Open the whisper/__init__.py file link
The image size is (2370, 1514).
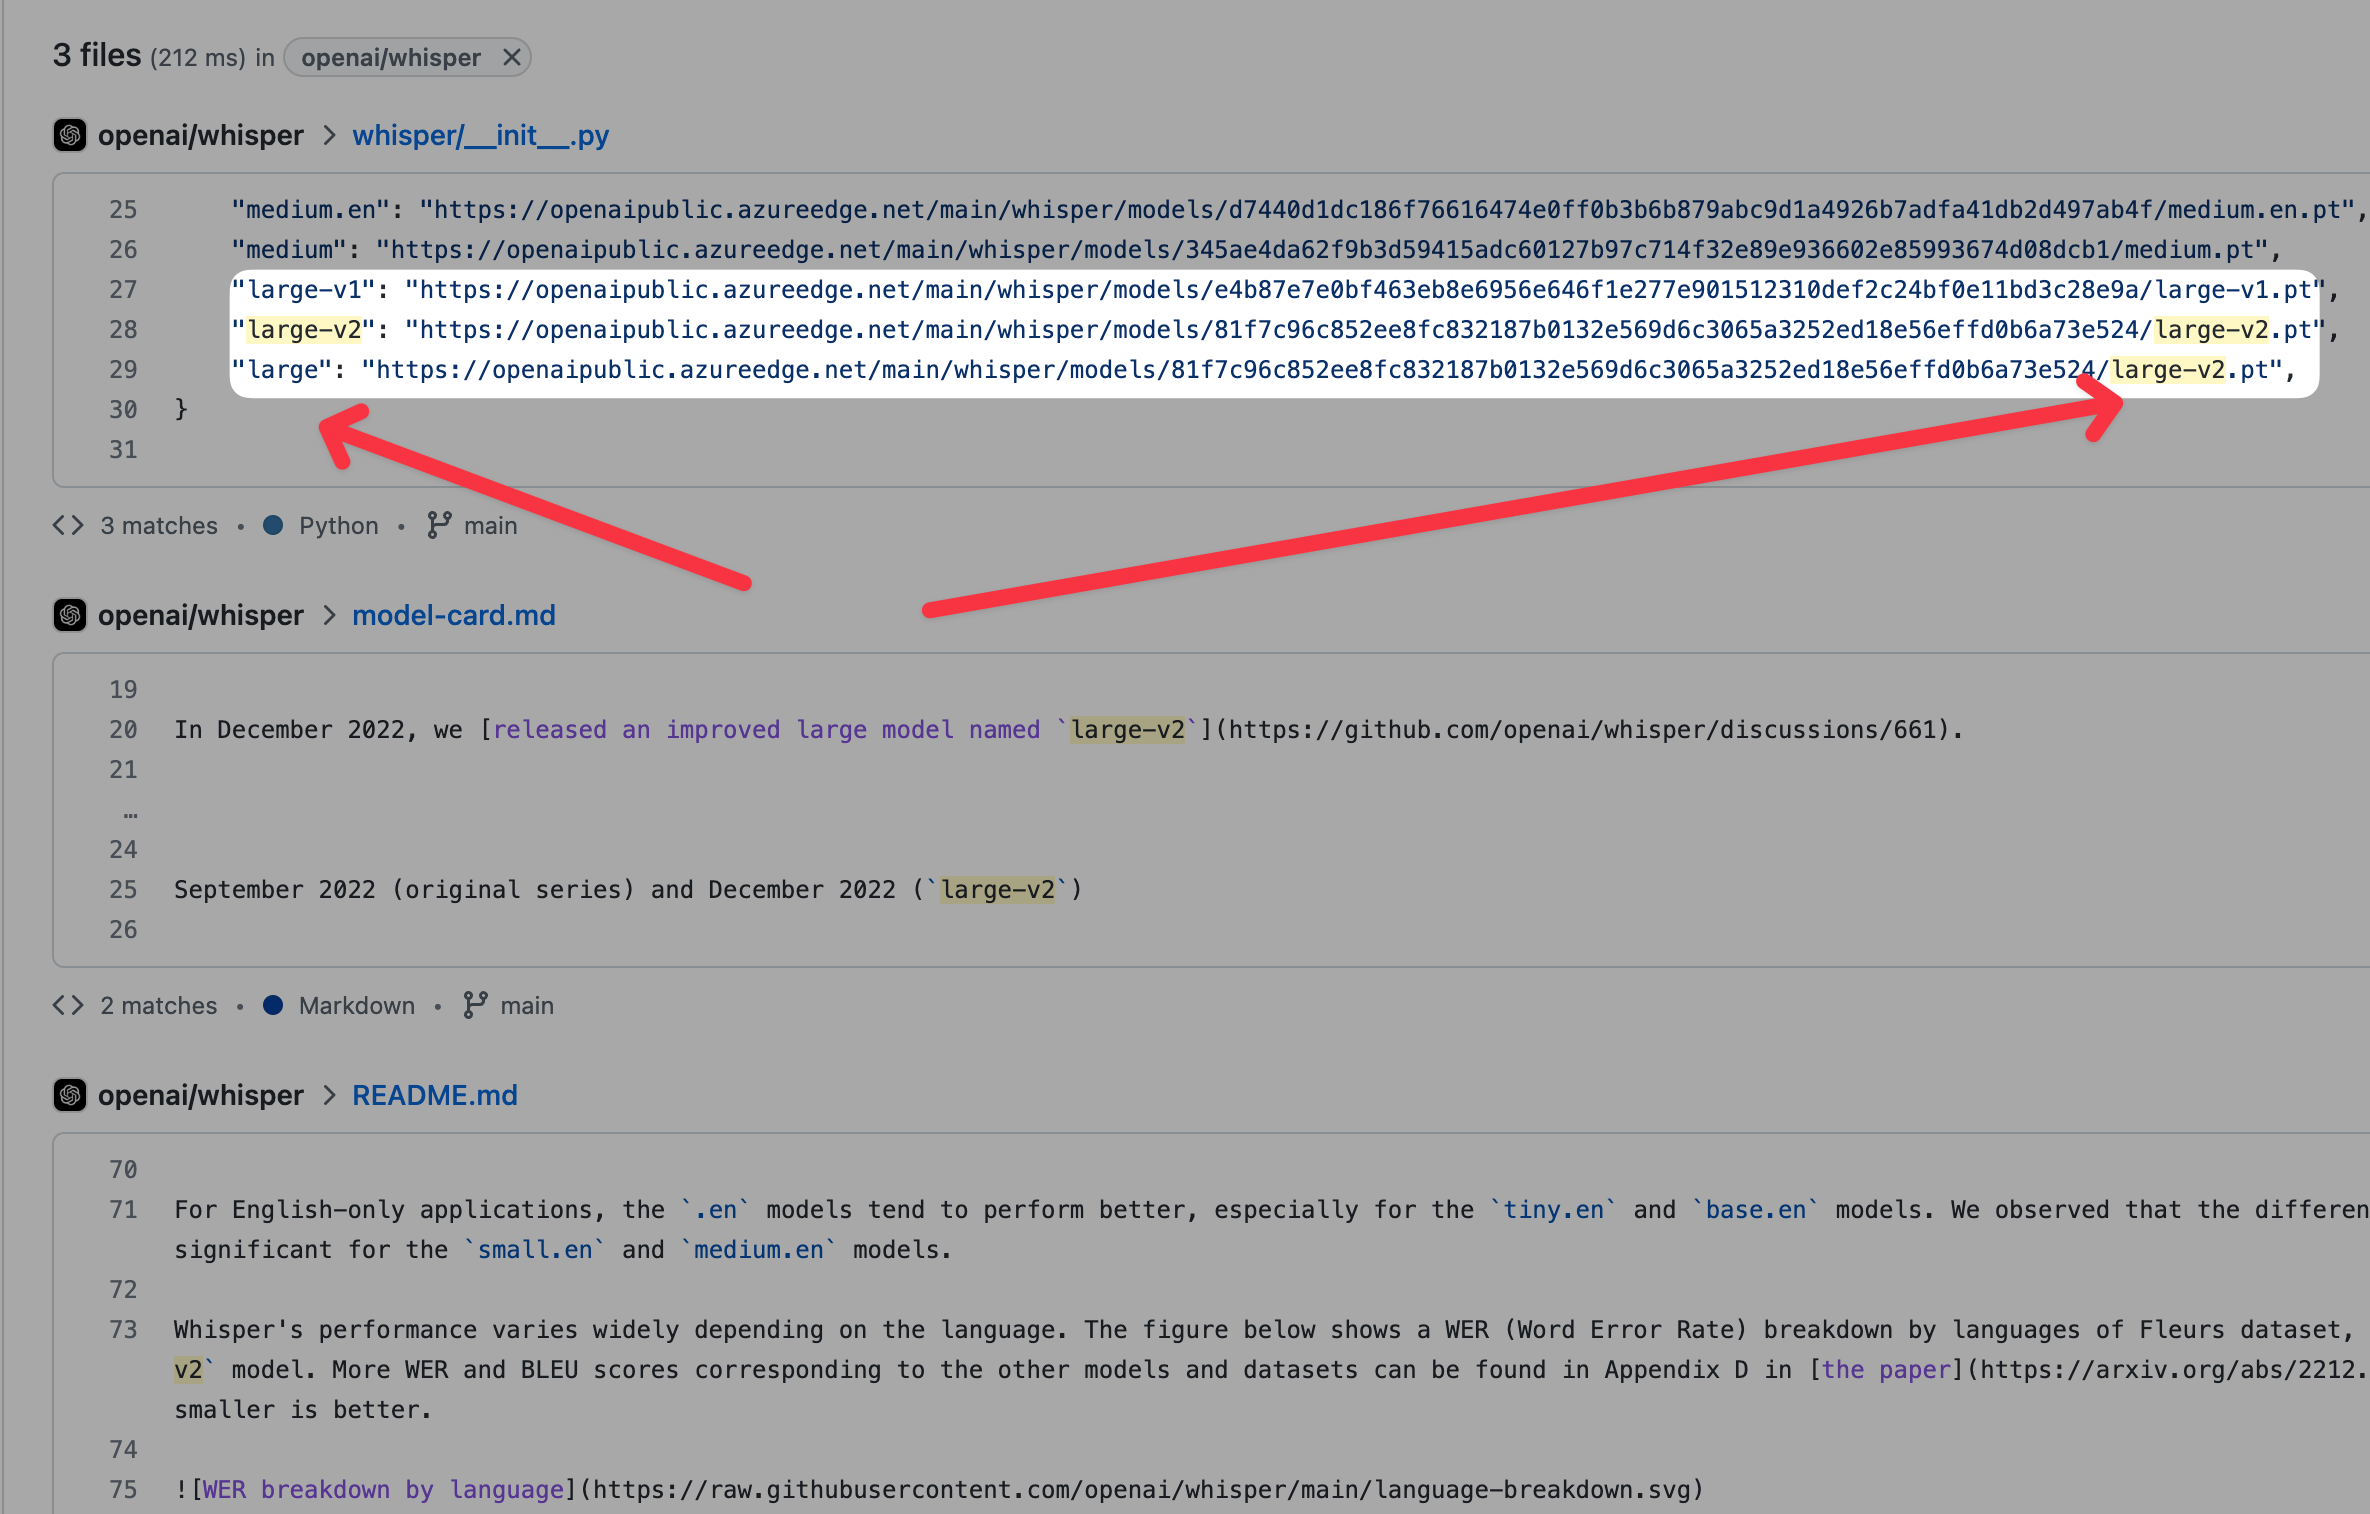pos(480,135)
